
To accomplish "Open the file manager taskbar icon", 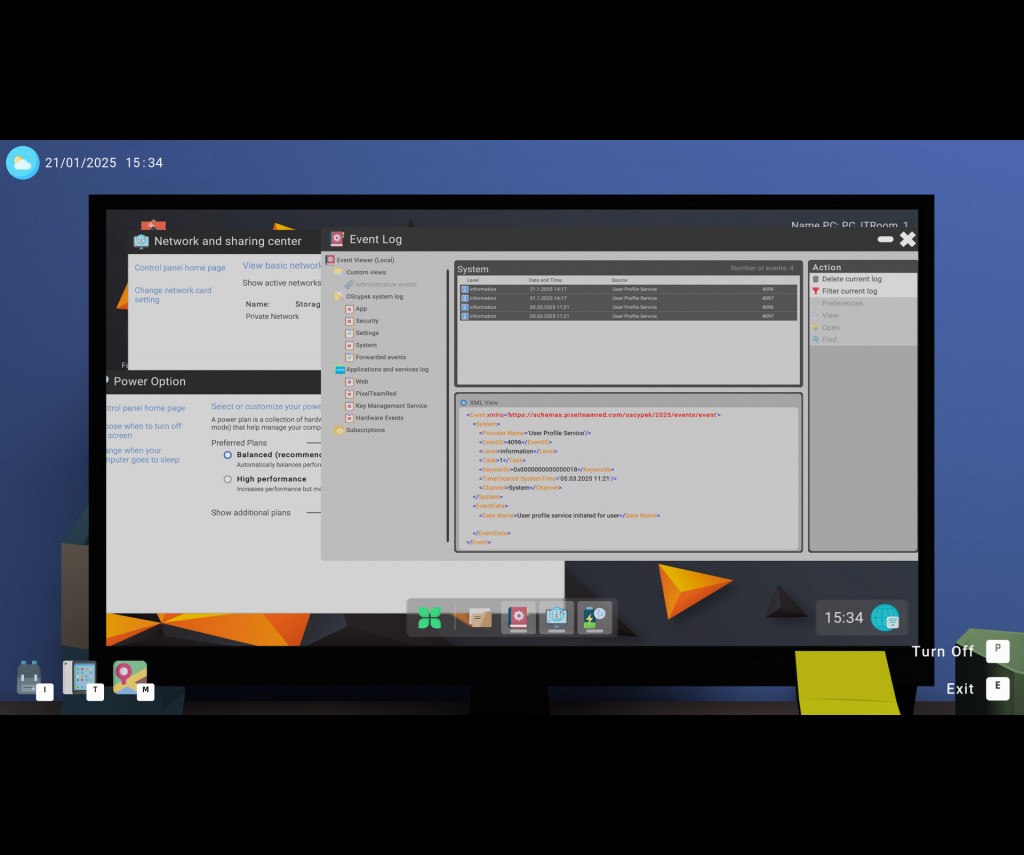I will pos(480,618).
